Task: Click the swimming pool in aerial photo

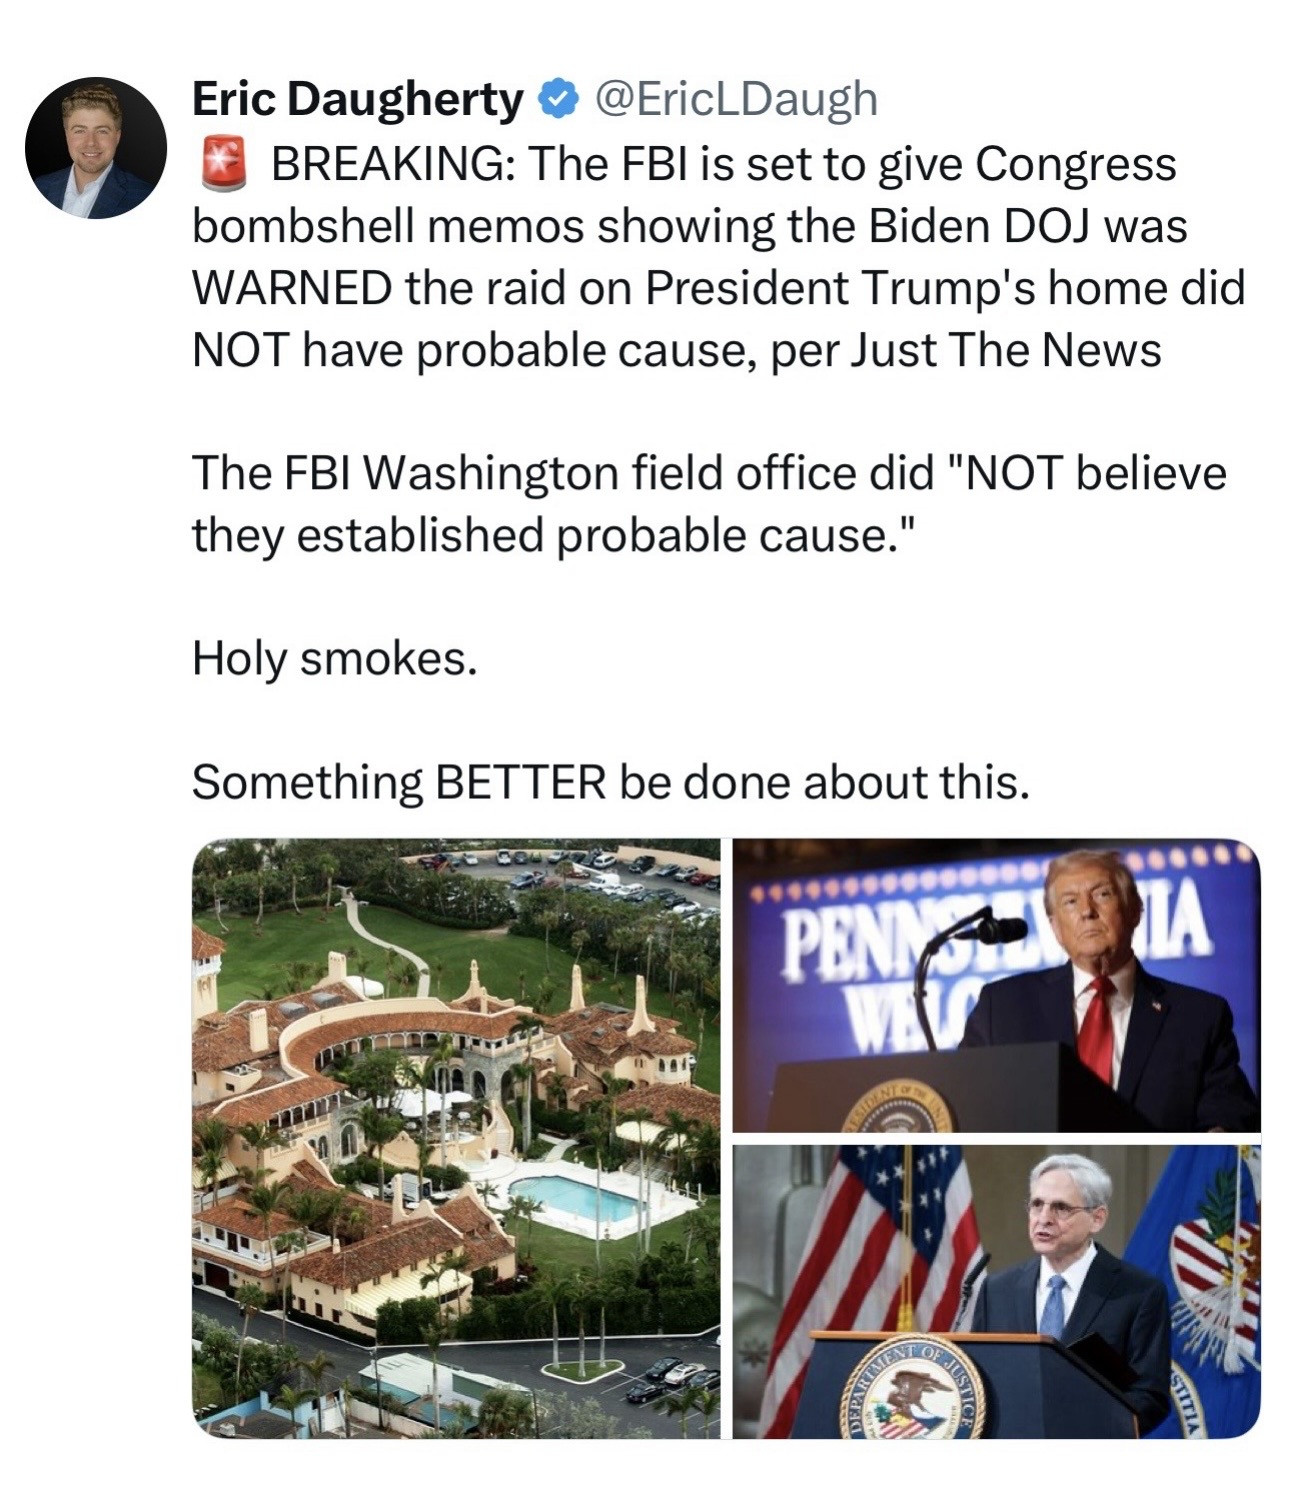Action: pyautogui.click(x=573, y=1198)
